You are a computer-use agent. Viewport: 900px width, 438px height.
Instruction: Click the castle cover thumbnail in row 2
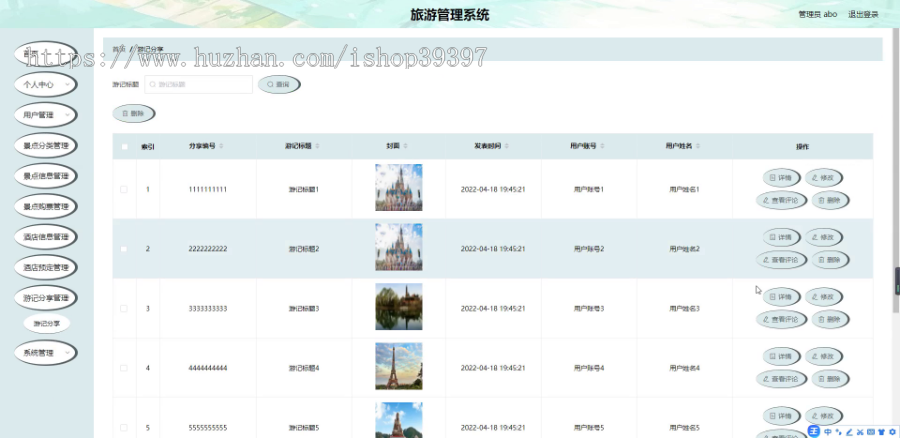click(x=399, y=247)
